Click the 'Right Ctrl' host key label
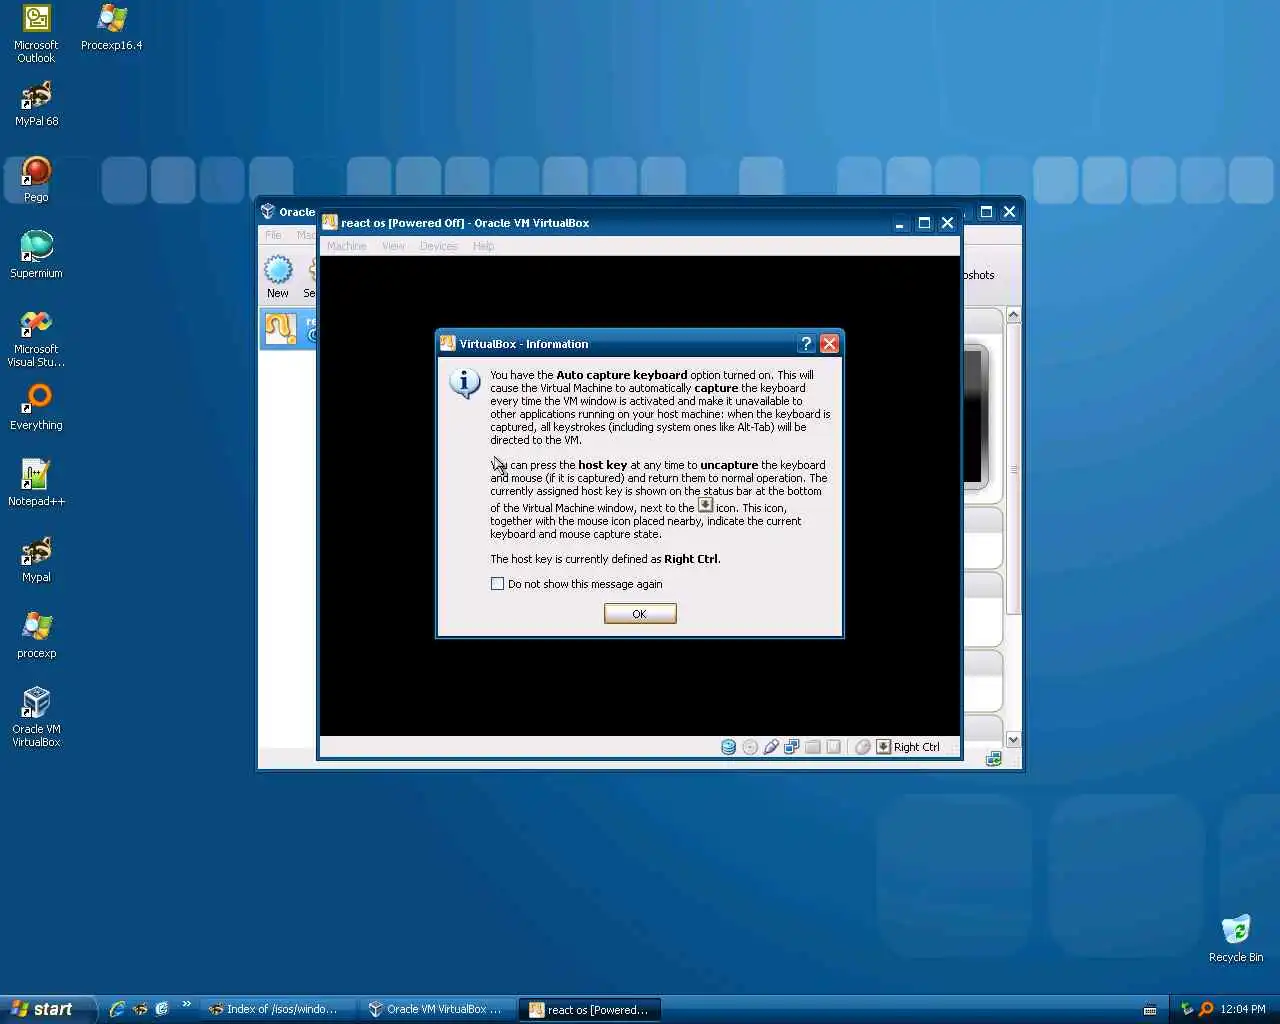The height and width of the screenshot is (1024, 1280). 916,747
